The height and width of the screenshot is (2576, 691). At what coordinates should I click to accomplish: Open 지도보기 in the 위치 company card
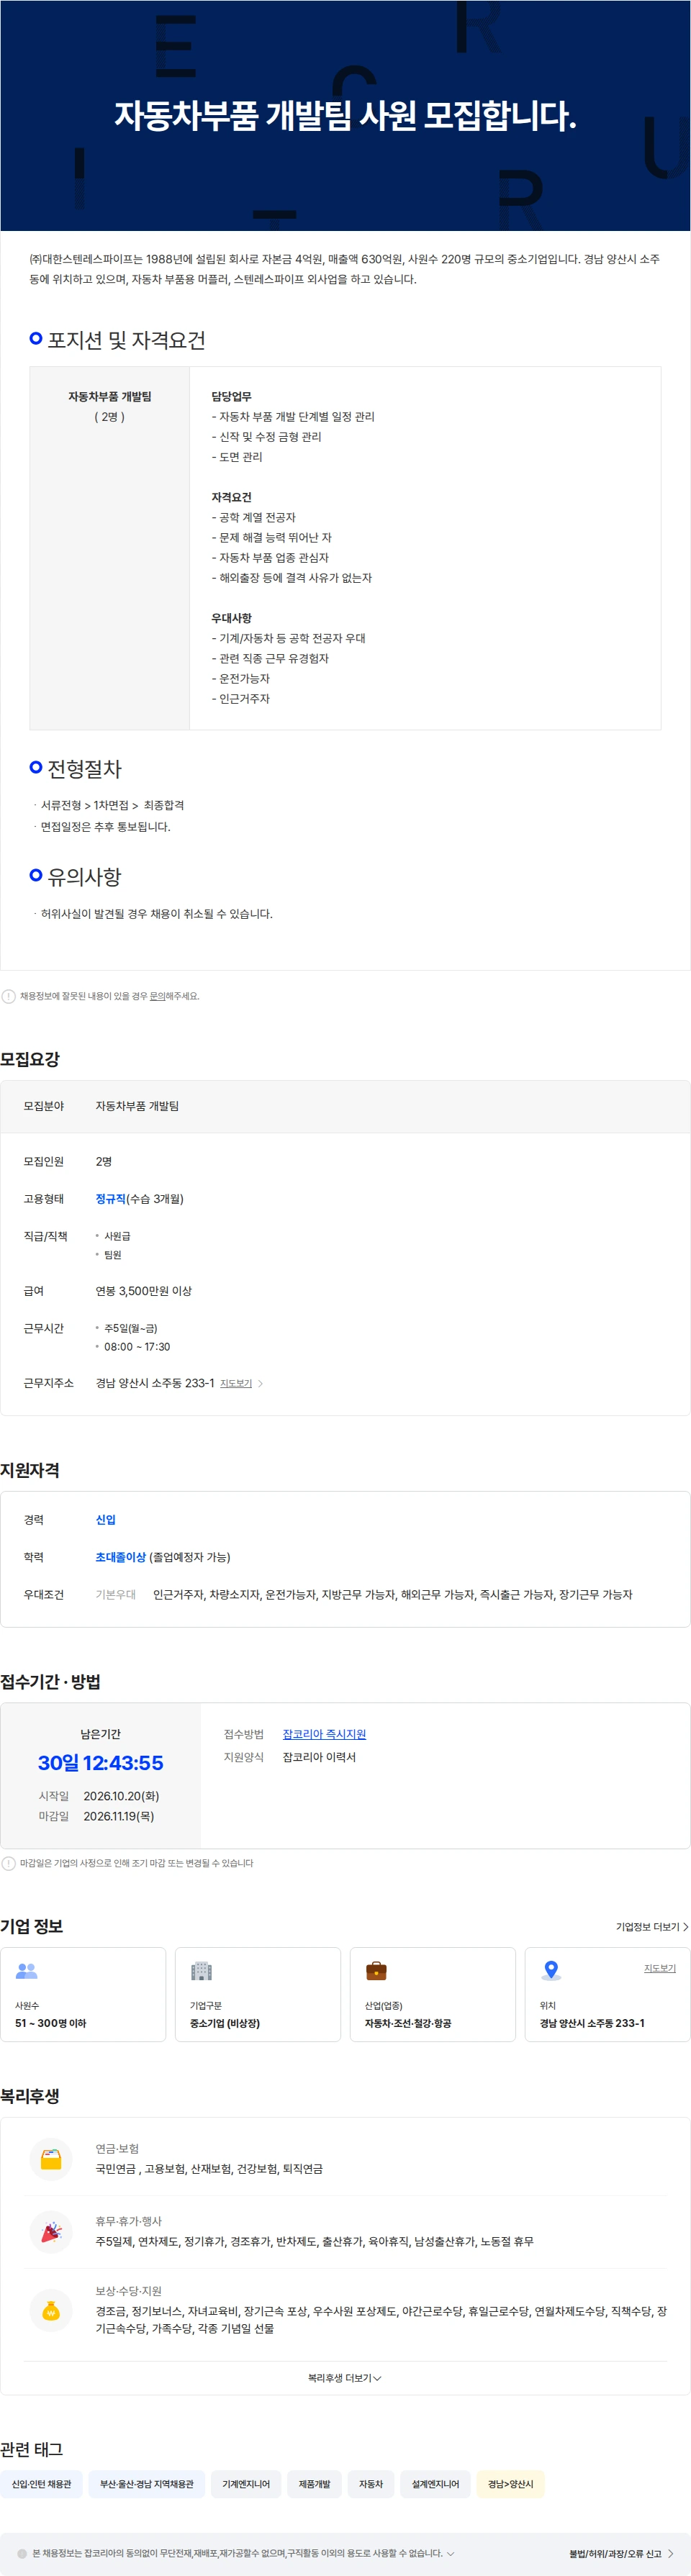pyautogui.click(x=660, y=1968)
